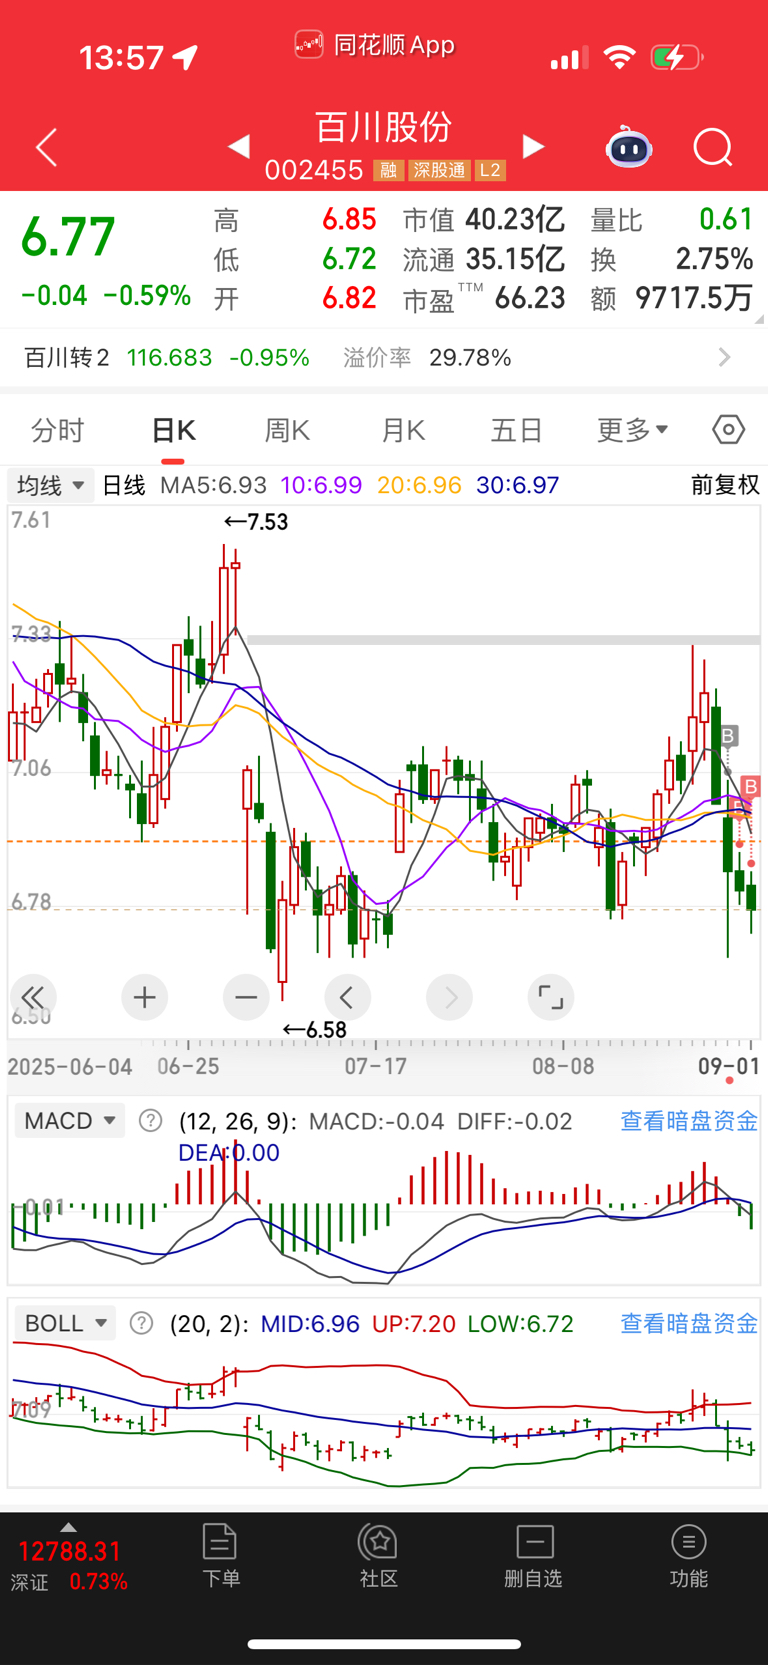Tap the red B marker on chart
The width and height of the screenshot is (769, 1665).
(x=751, y=787)
